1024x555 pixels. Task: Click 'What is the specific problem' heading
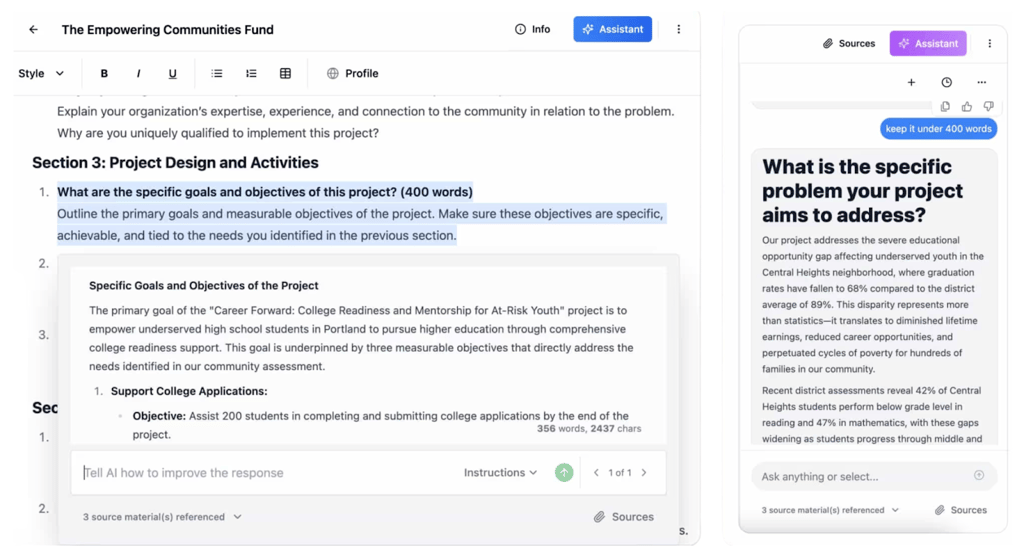point(862,191)
